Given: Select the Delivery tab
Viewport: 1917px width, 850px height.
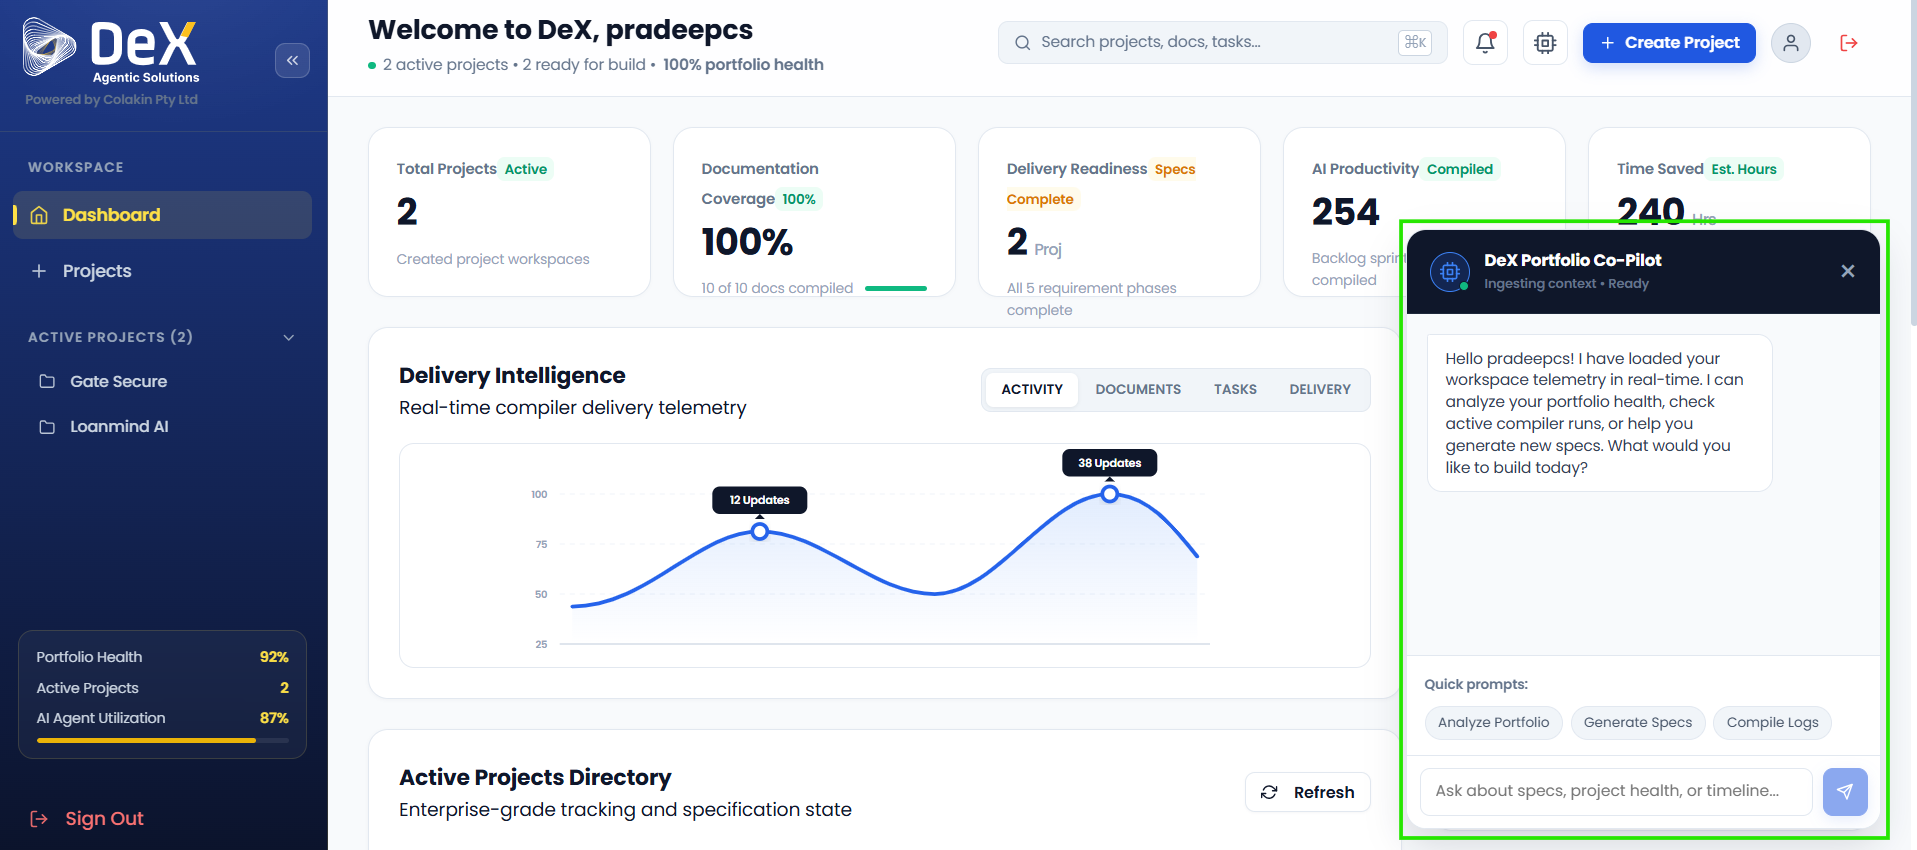Looking at the screenshot, I should pyautogui.click(x=1319, y=389).
